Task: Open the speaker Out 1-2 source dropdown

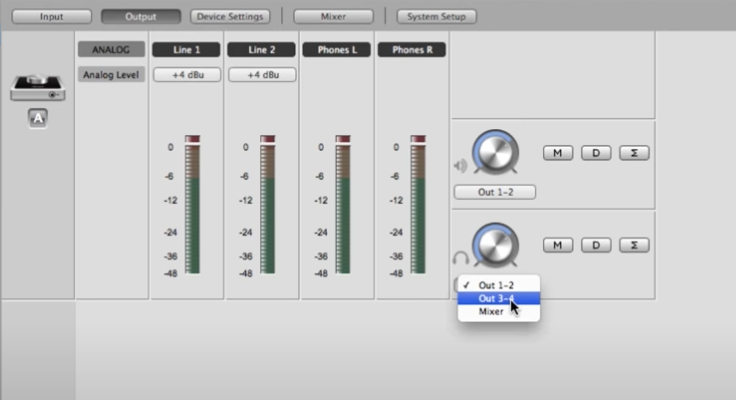Action: [495, 192]
